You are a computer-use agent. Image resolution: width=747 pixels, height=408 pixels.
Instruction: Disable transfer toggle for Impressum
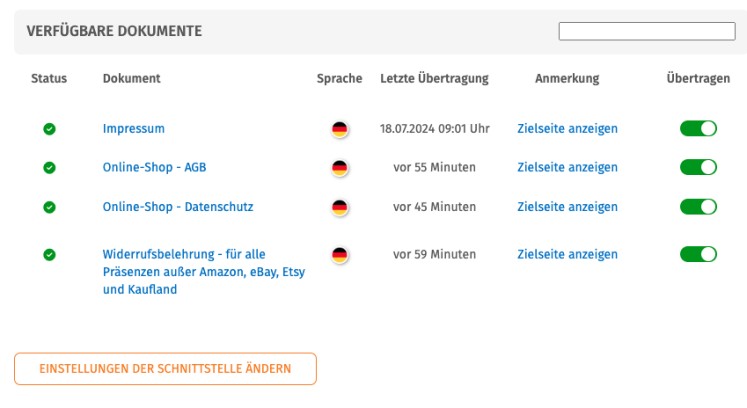(x=698, y=128)
